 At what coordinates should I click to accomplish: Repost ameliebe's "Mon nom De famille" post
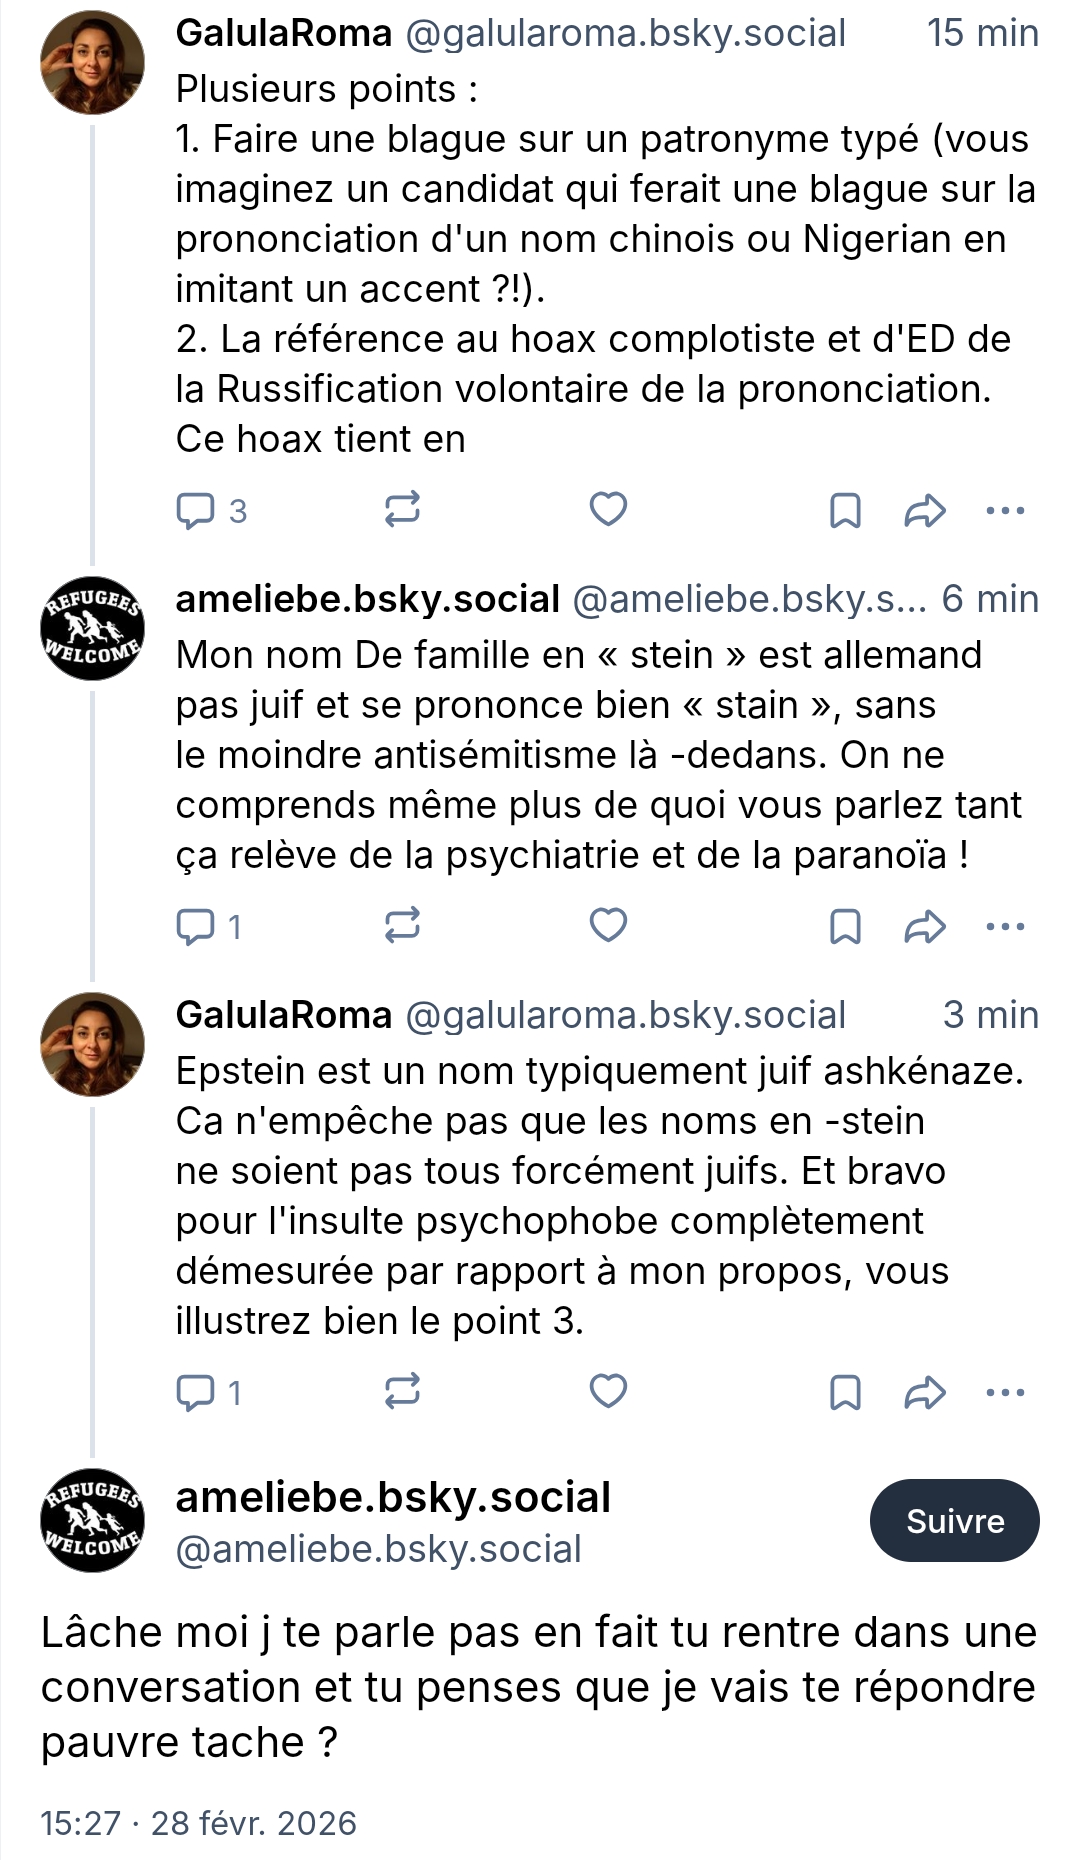pos(402,926)
